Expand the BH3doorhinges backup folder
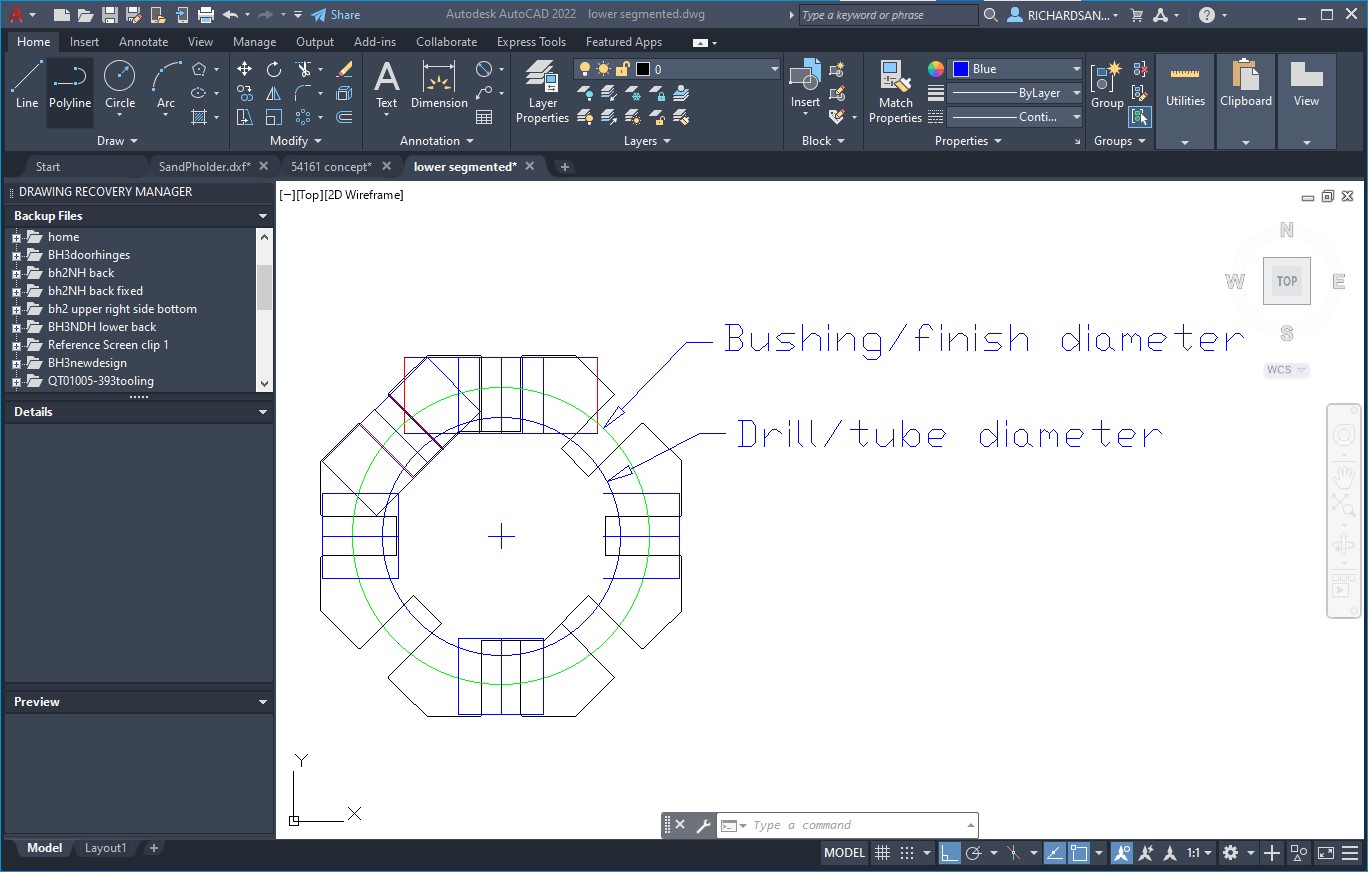This screenshot has height=872, width=1368. (16, 255)
